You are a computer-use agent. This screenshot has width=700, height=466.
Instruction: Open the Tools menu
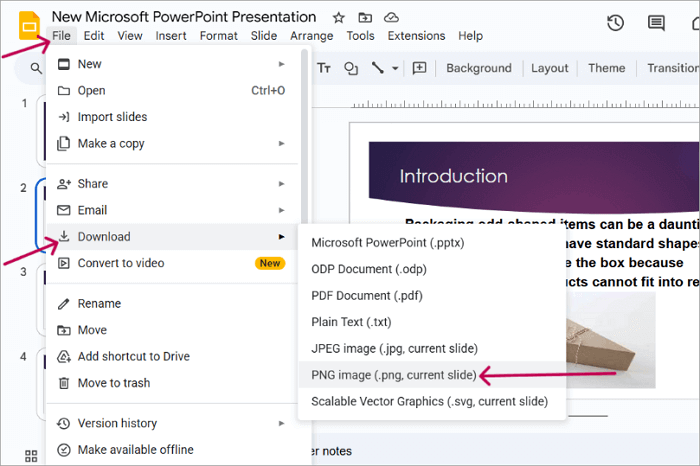click(361, 36)
